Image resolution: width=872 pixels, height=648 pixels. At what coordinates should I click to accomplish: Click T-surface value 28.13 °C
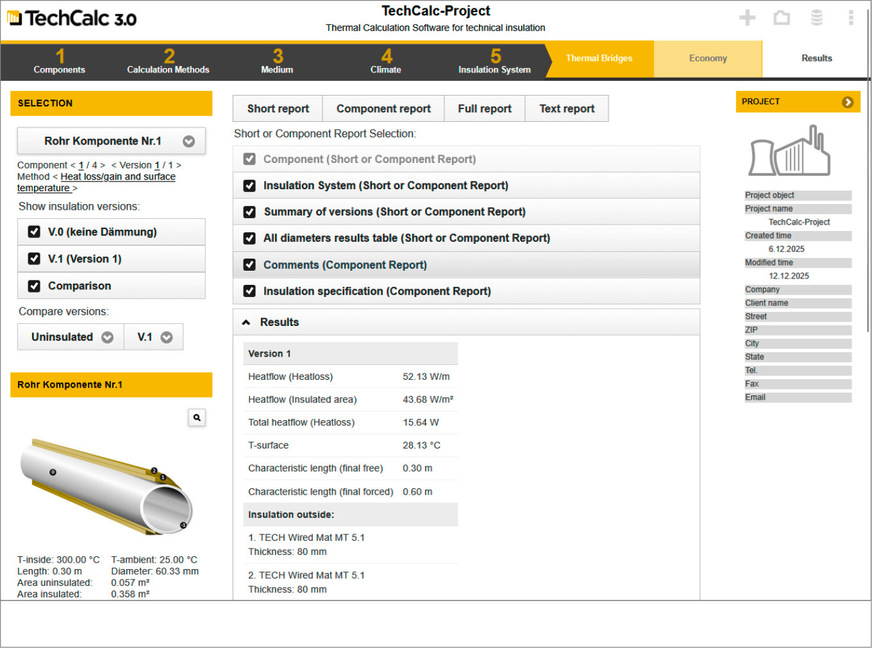click(x=421, y=446)
